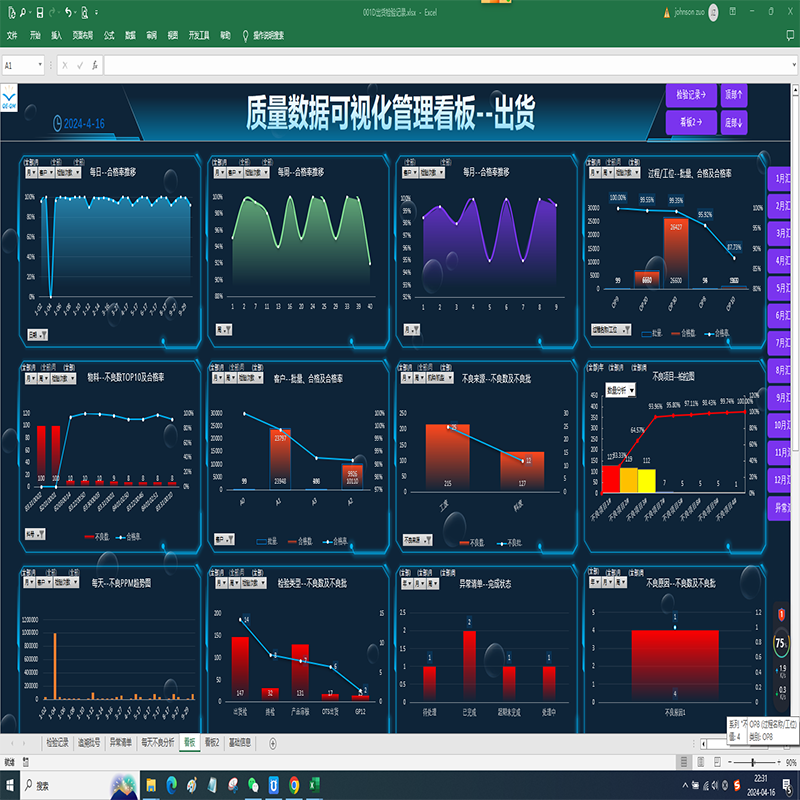Open the axis filter under 每月--合格率推移 chart
Screen dimensions: 800x800
412,330
